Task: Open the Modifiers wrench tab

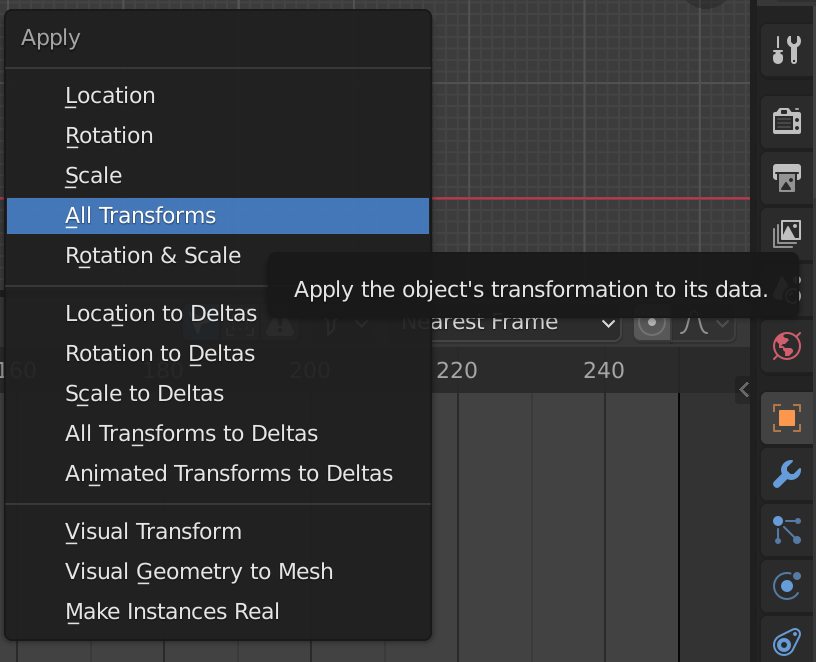Action: pyautogui.click(x=786, y=474)
